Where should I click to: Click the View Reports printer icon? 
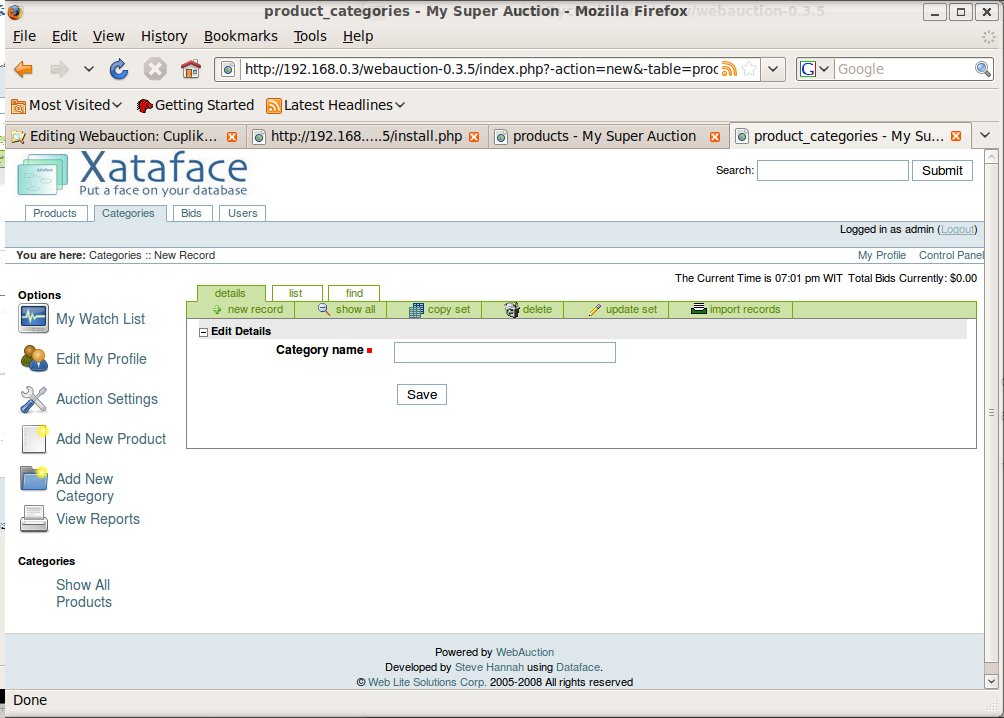pyautogui.click(x=33, y=519)
